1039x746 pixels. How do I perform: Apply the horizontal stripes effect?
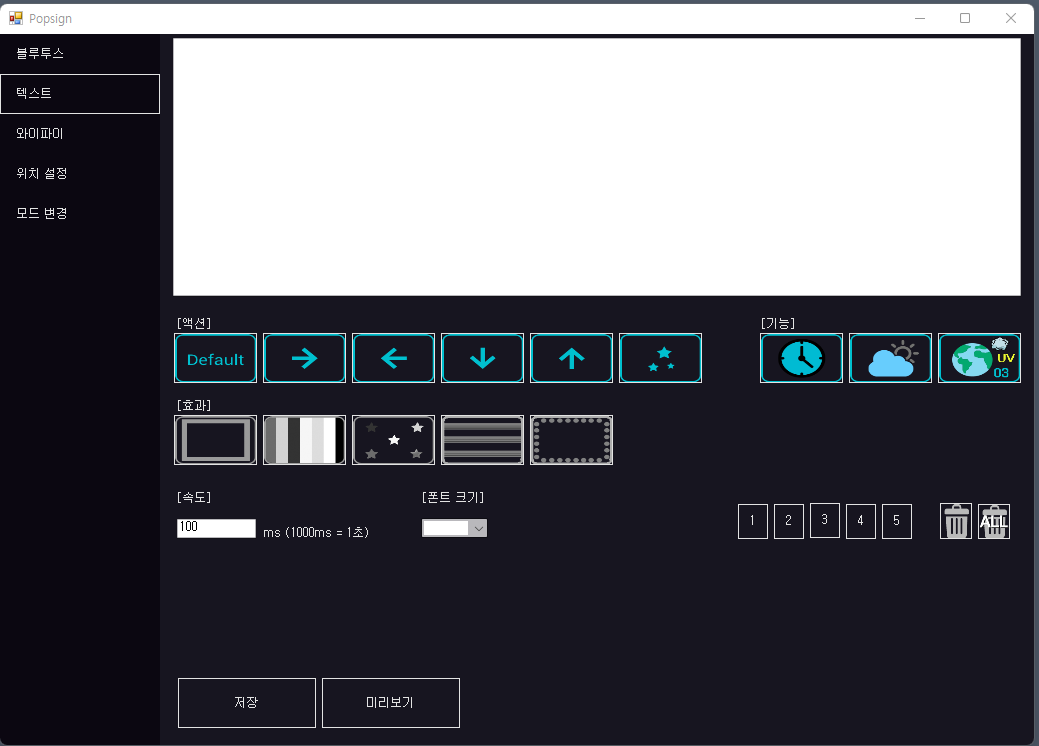(482, 440)
